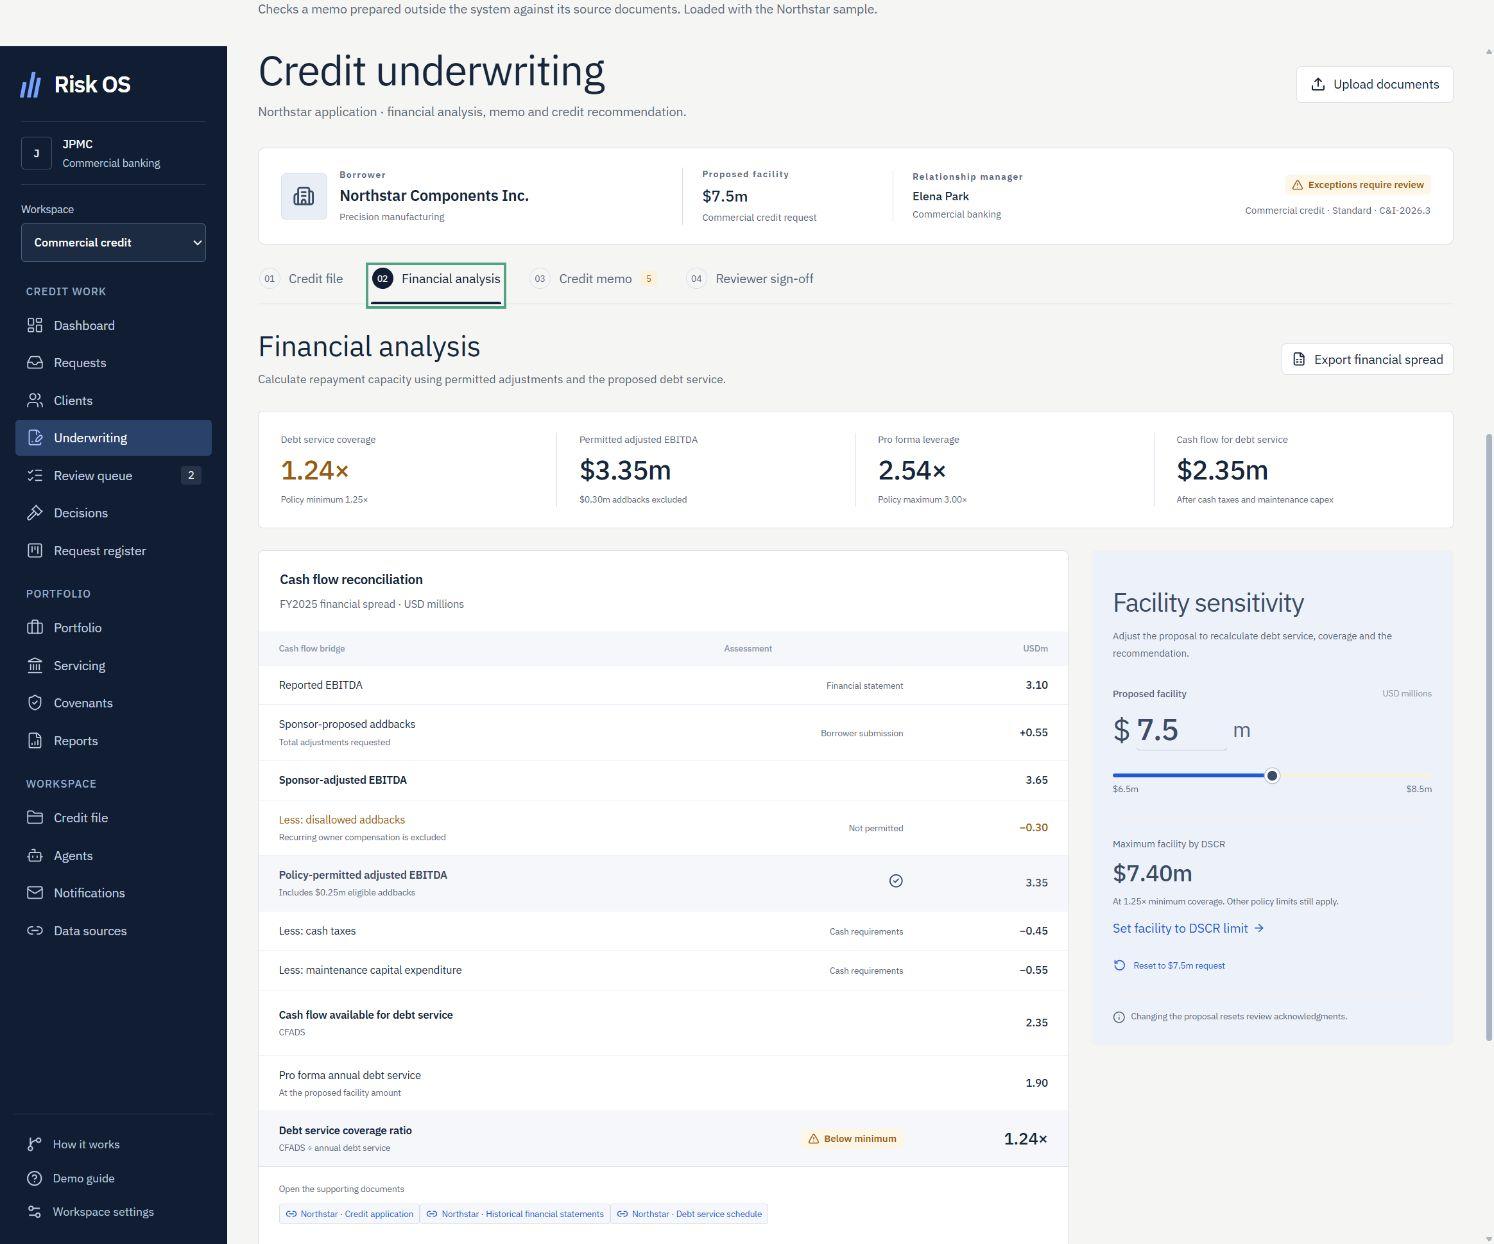Click the proposed facility slider handle
This screenshot has width=1494, height=1244.
click(x=1272, y=776)
